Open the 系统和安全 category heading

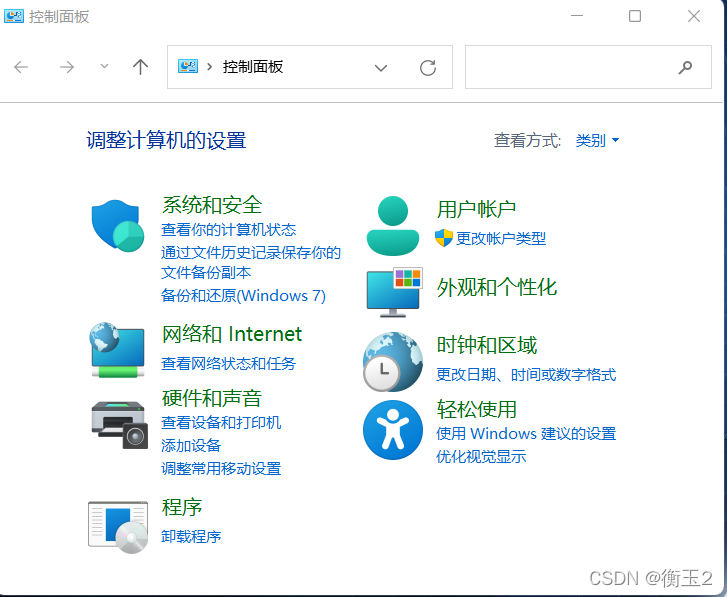212,205
